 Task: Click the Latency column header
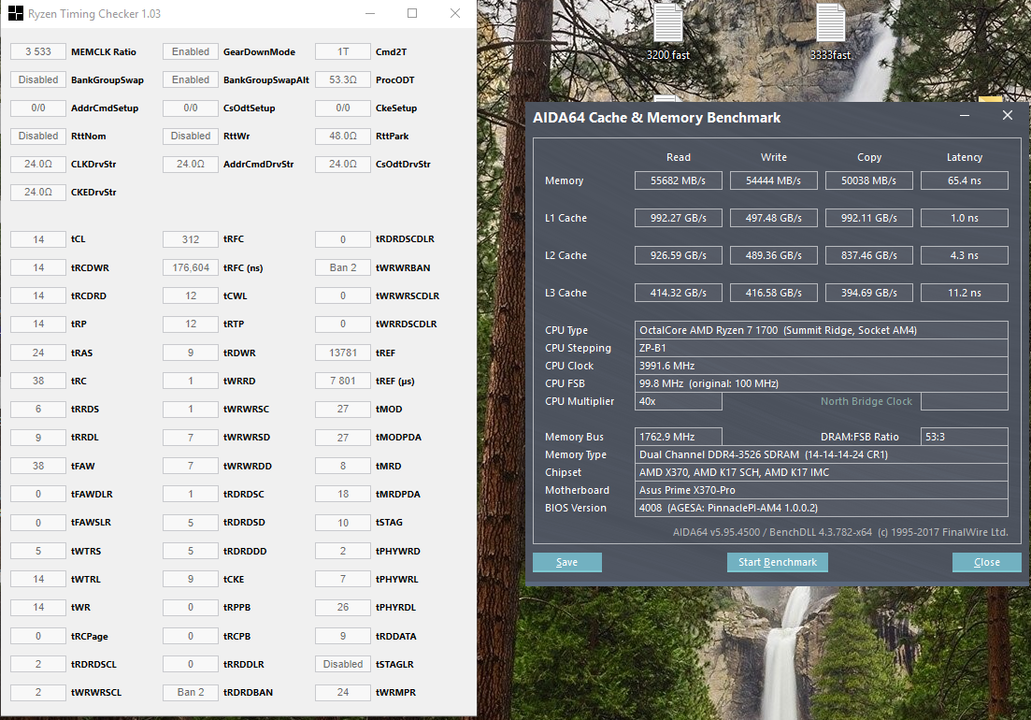click(964, 157)
